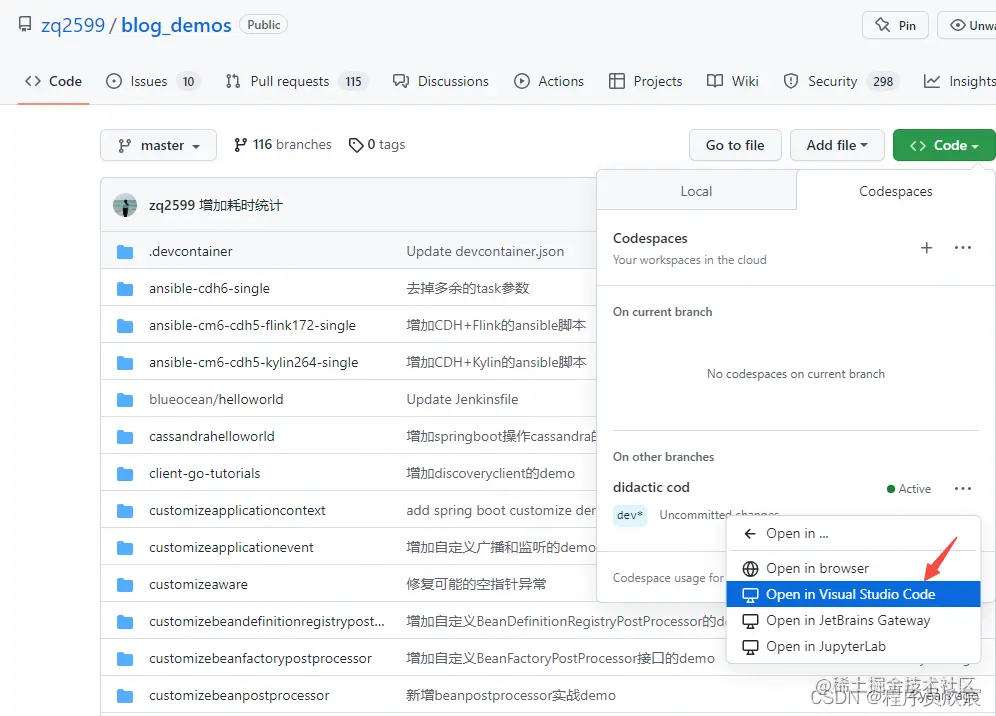Open the .devcontainer folder
Image resolution: width=996 pixels, height=716 pixels.
coord(191,252)
